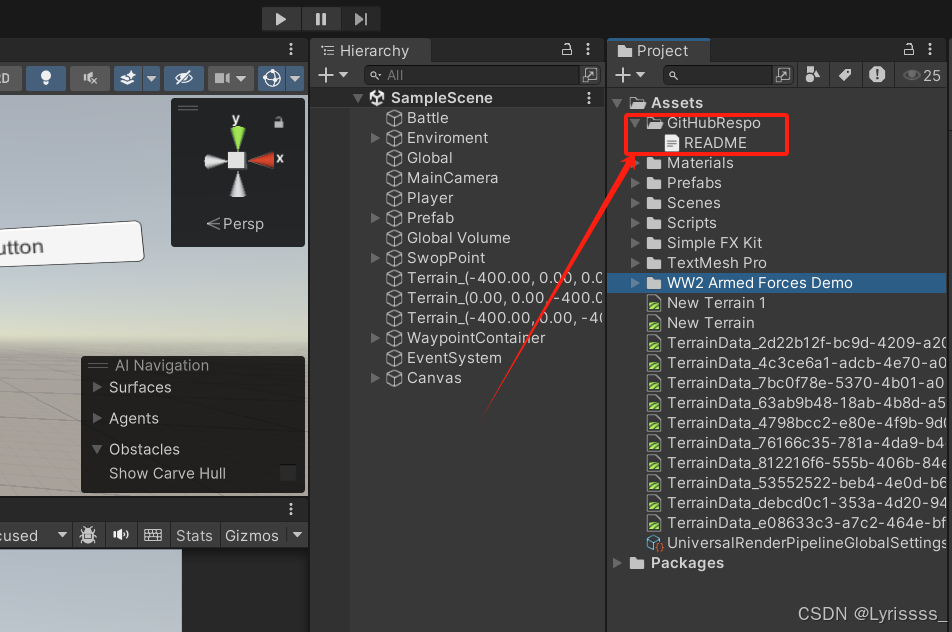This screenshot has width=952, height=632.
Task: Mute Game view audio speaker icon
Action: 121,535
